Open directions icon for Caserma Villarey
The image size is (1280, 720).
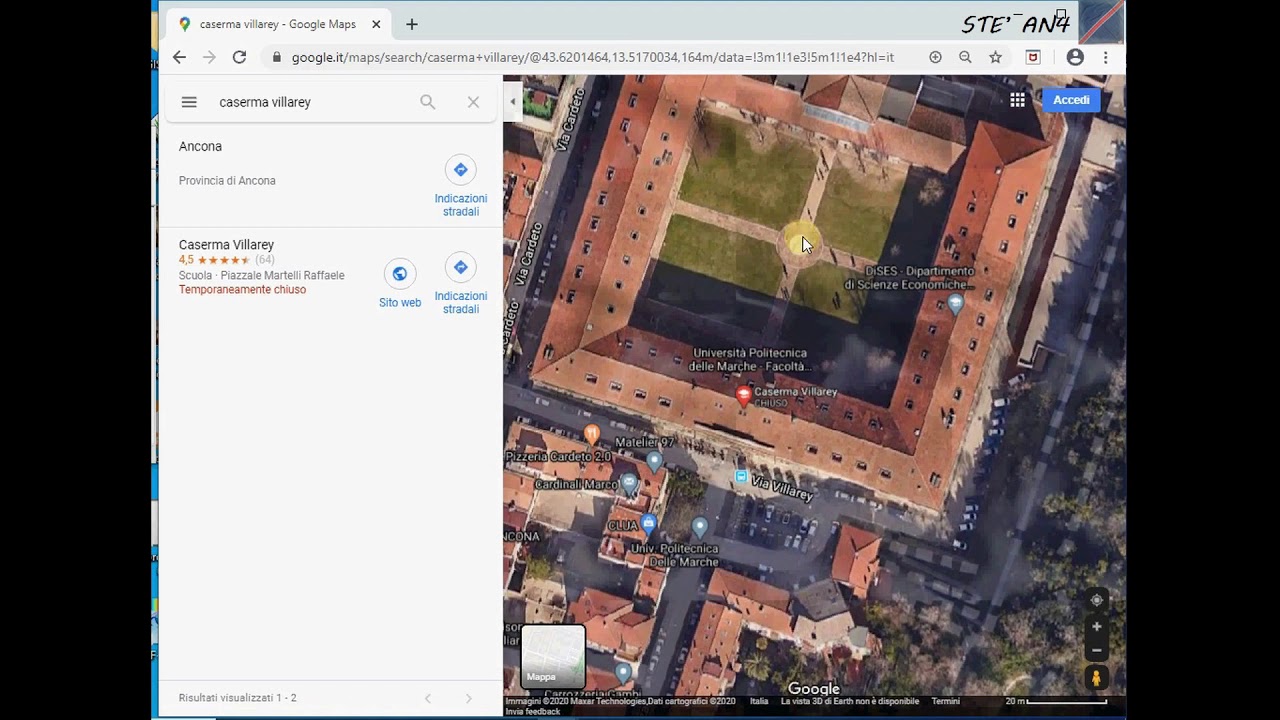click(x=460, y=268)
